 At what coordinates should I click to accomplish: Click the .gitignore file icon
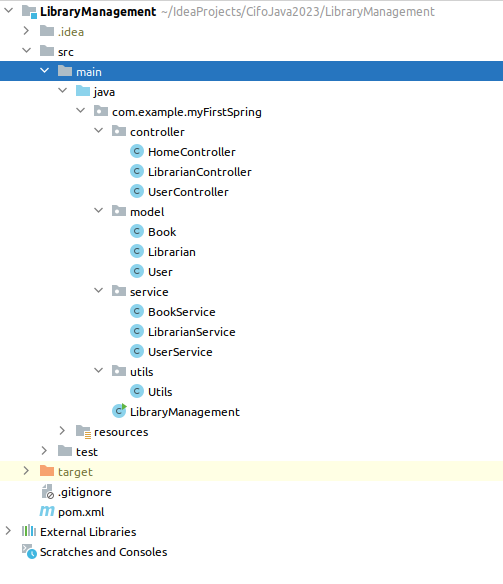[x=48, y=492]
